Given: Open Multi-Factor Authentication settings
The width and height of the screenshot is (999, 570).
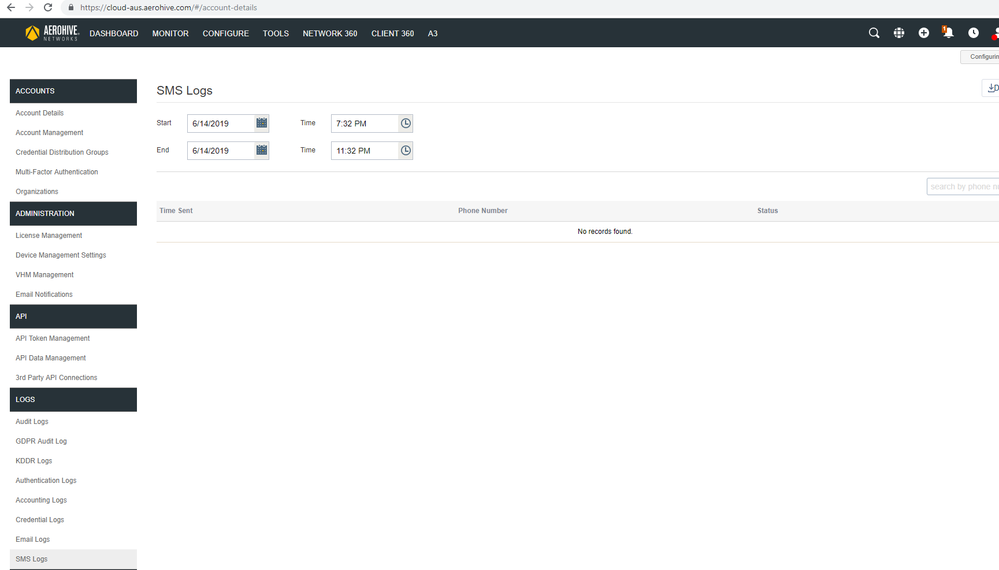Looking at the screenshot, I should [x=57, y=172].
